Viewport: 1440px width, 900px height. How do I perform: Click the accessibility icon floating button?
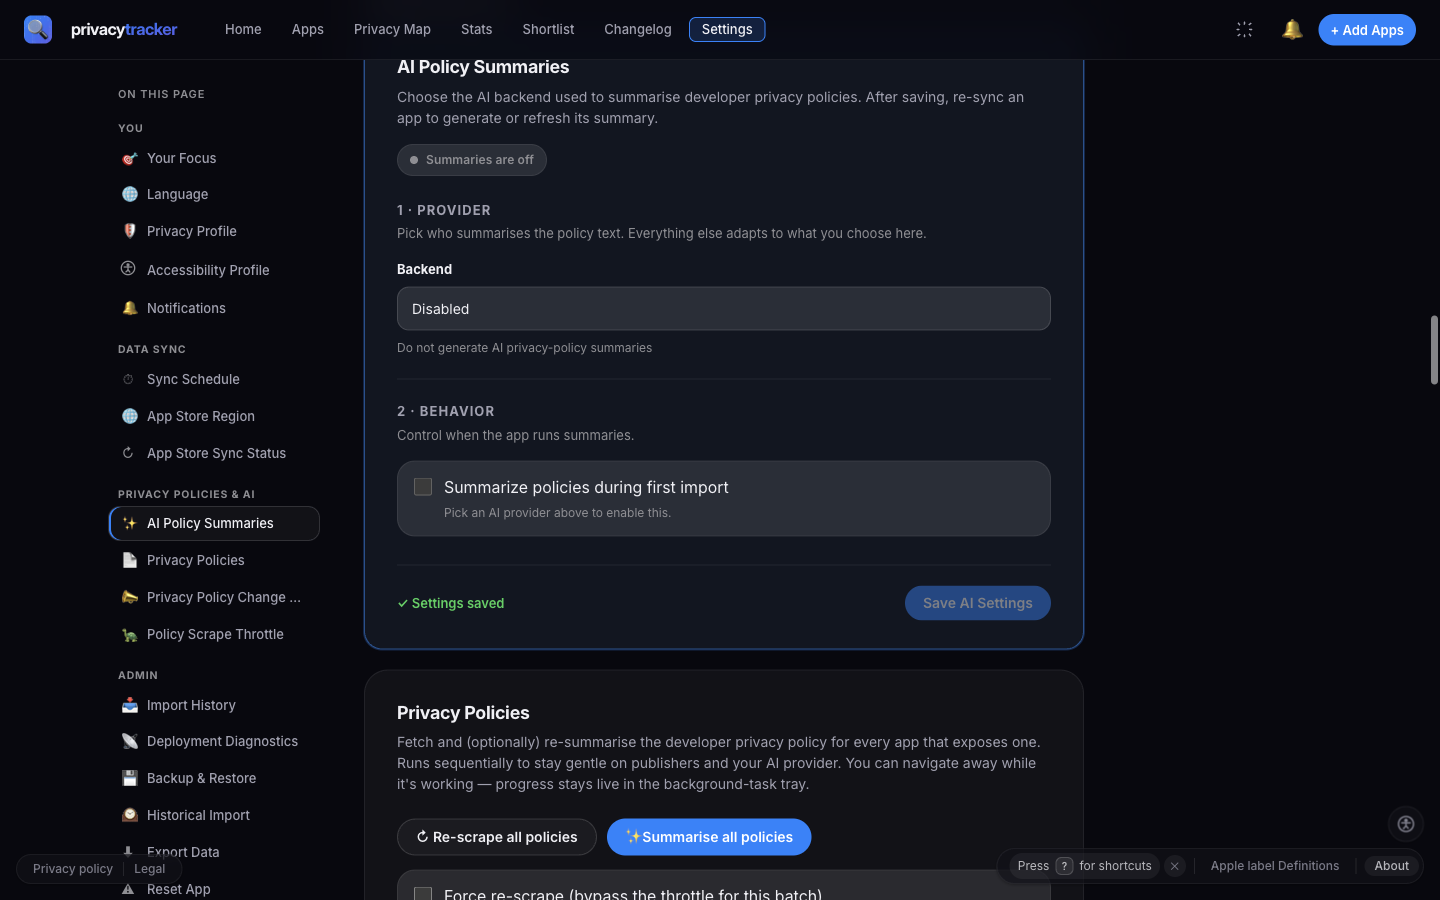pos(1406,824)
